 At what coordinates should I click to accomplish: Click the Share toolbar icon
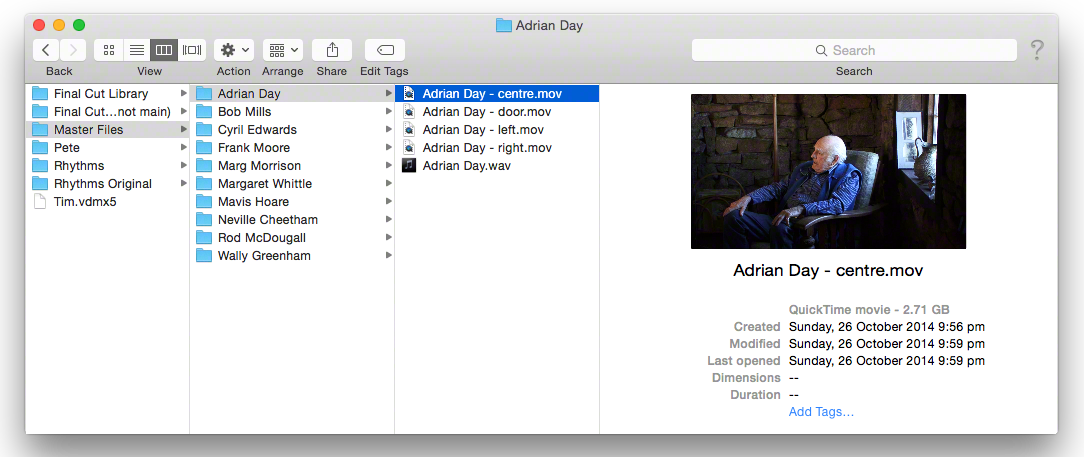(x=332, y=50)
